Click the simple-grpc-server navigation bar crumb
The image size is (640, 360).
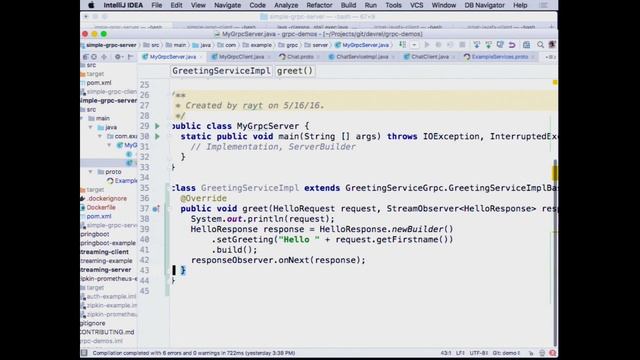(x=109, y=45)
